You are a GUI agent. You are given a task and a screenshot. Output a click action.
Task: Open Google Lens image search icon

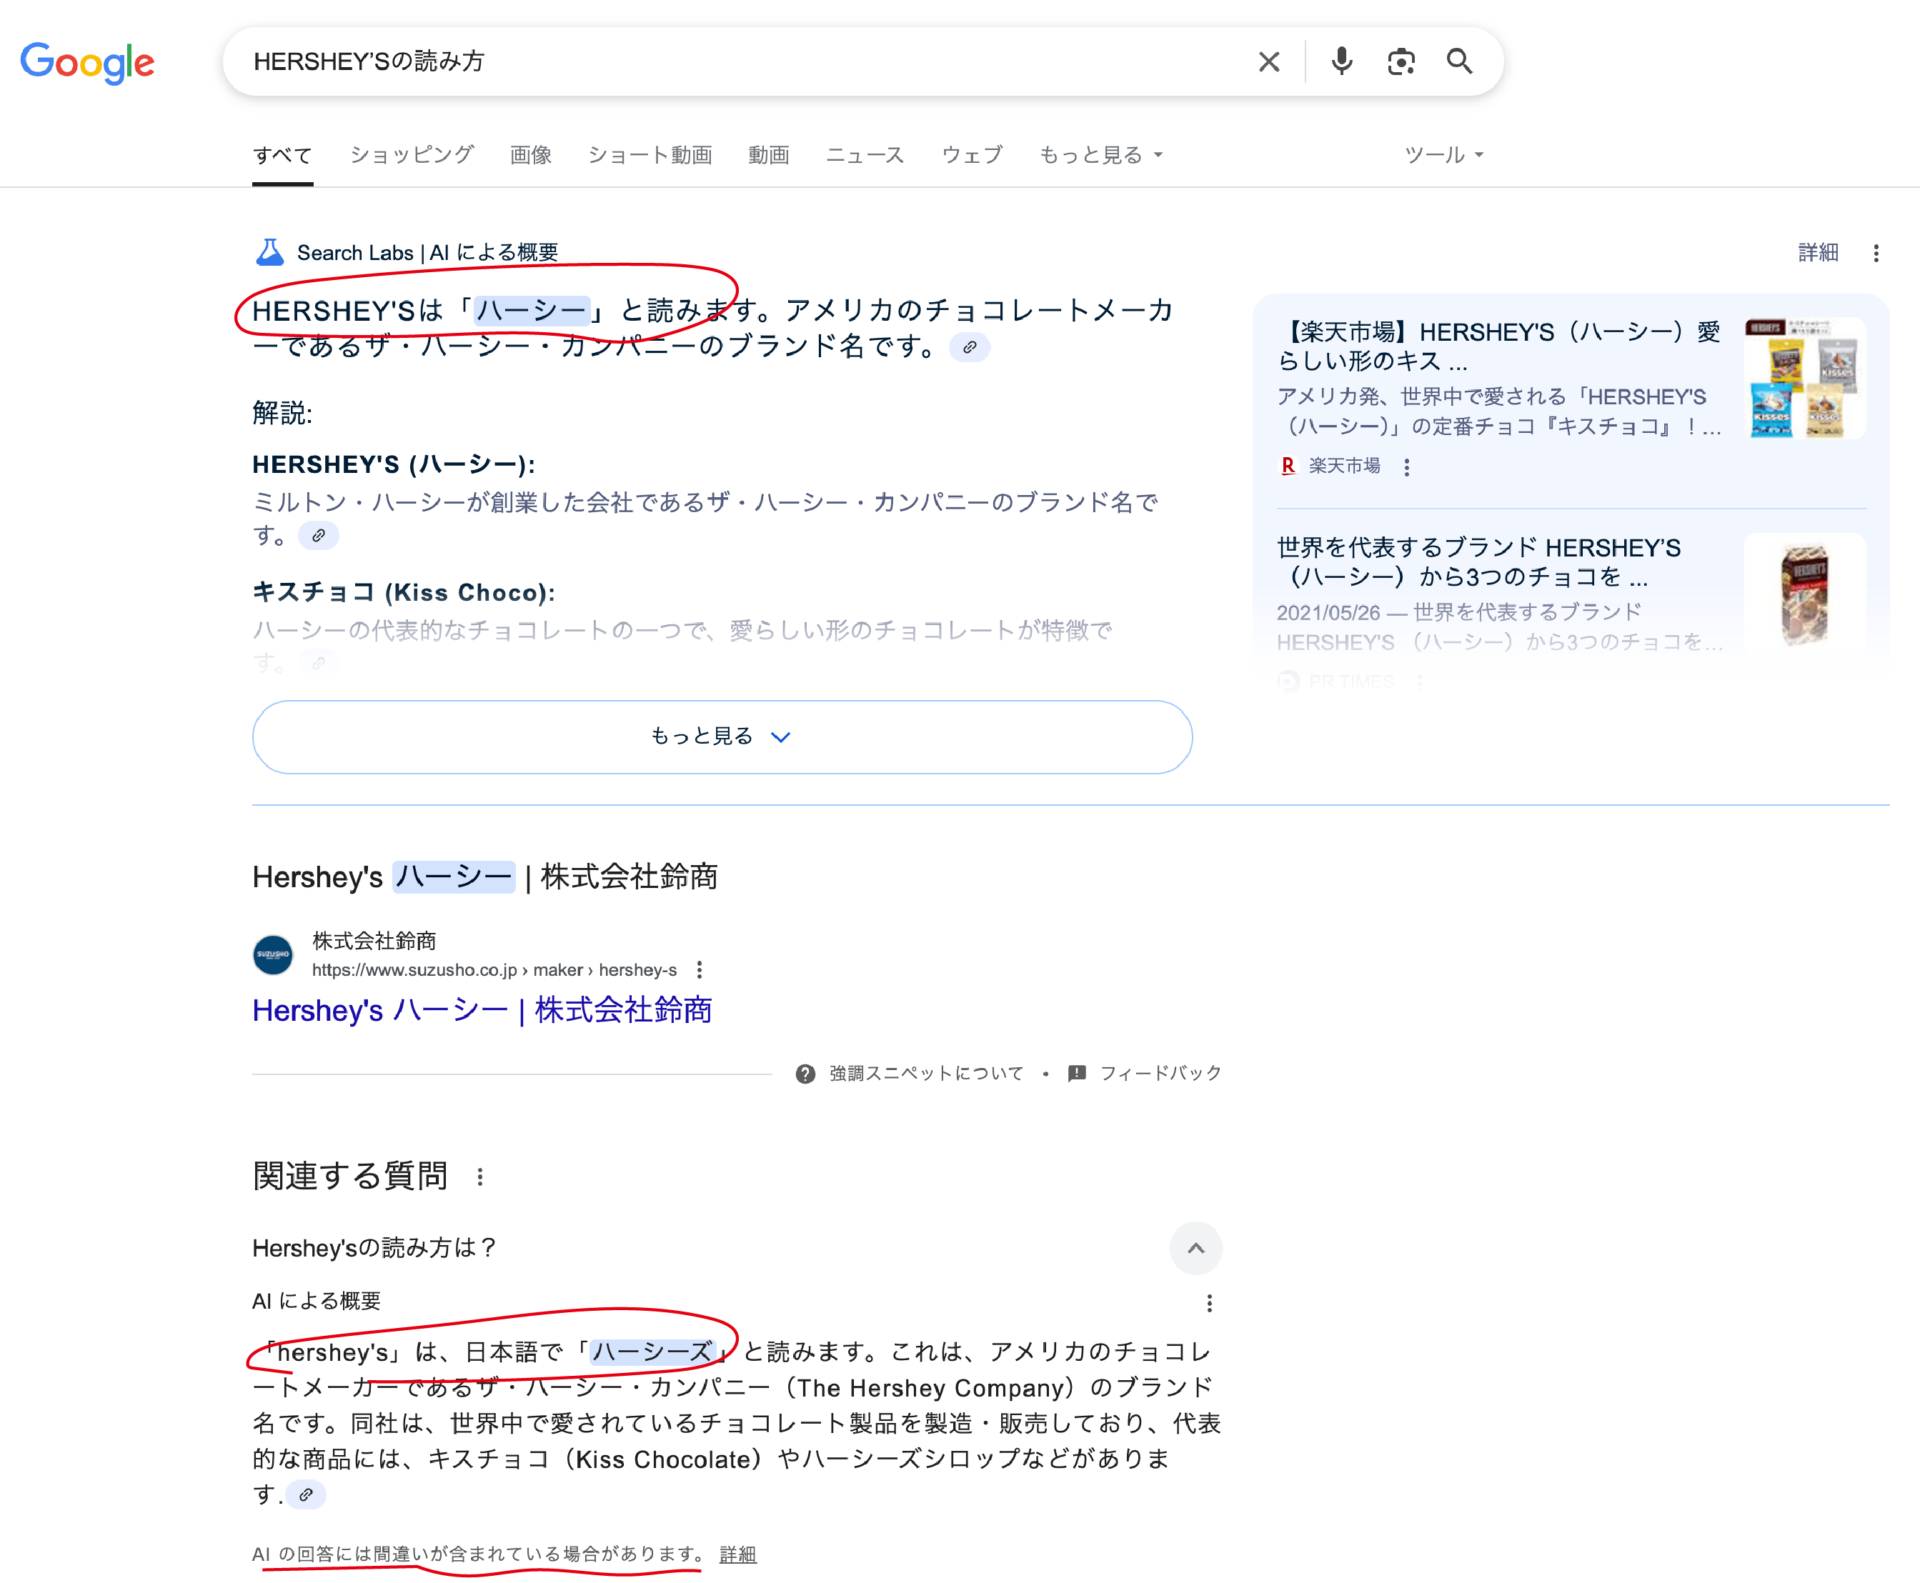1401,62
